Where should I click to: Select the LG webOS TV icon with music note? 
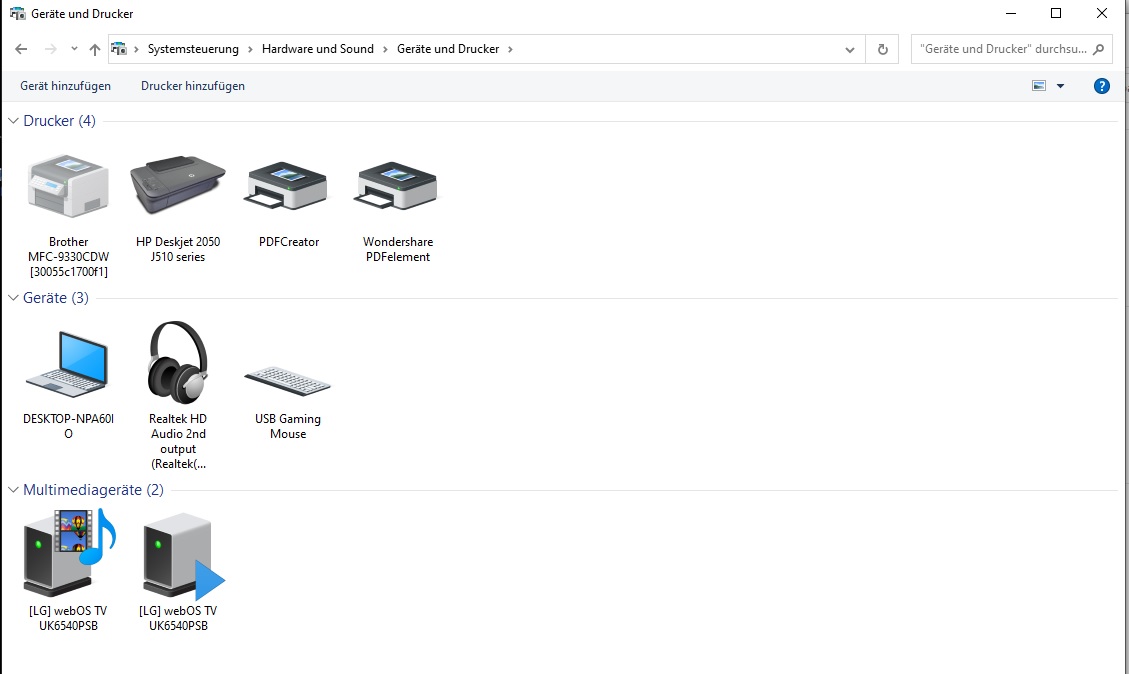coord(69,552)
